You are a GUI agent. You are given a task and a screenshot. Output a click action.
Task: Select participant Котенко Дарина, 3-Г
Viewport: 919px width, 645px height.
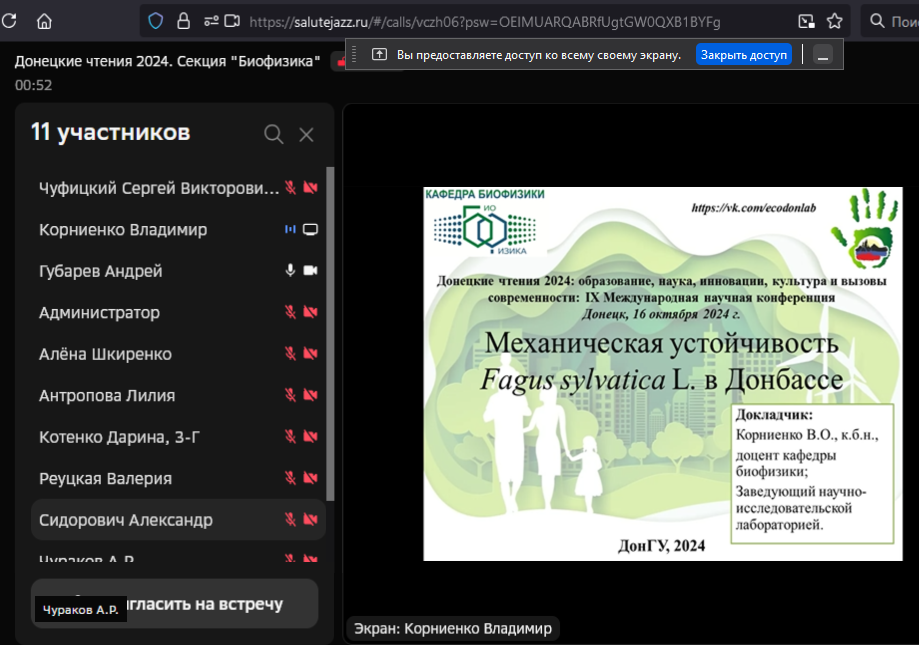click(178, 437)
